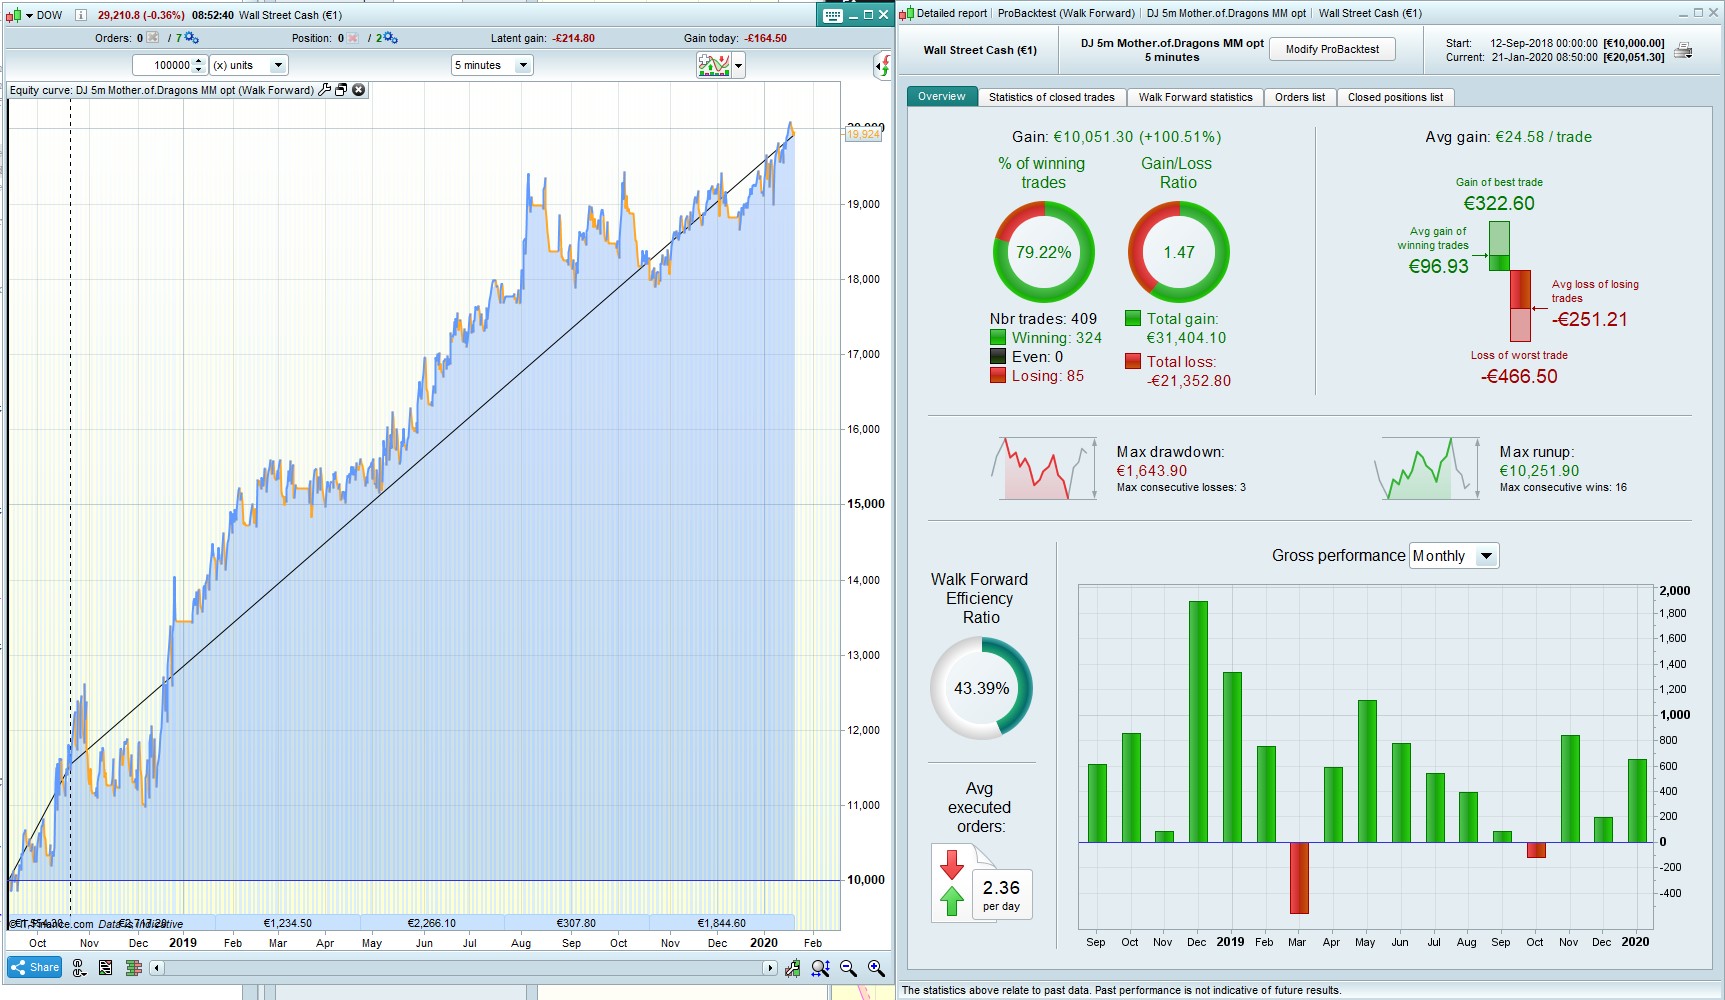Open the chart link group icon
Viewport: 1725px width, 1000px height.
80,968
